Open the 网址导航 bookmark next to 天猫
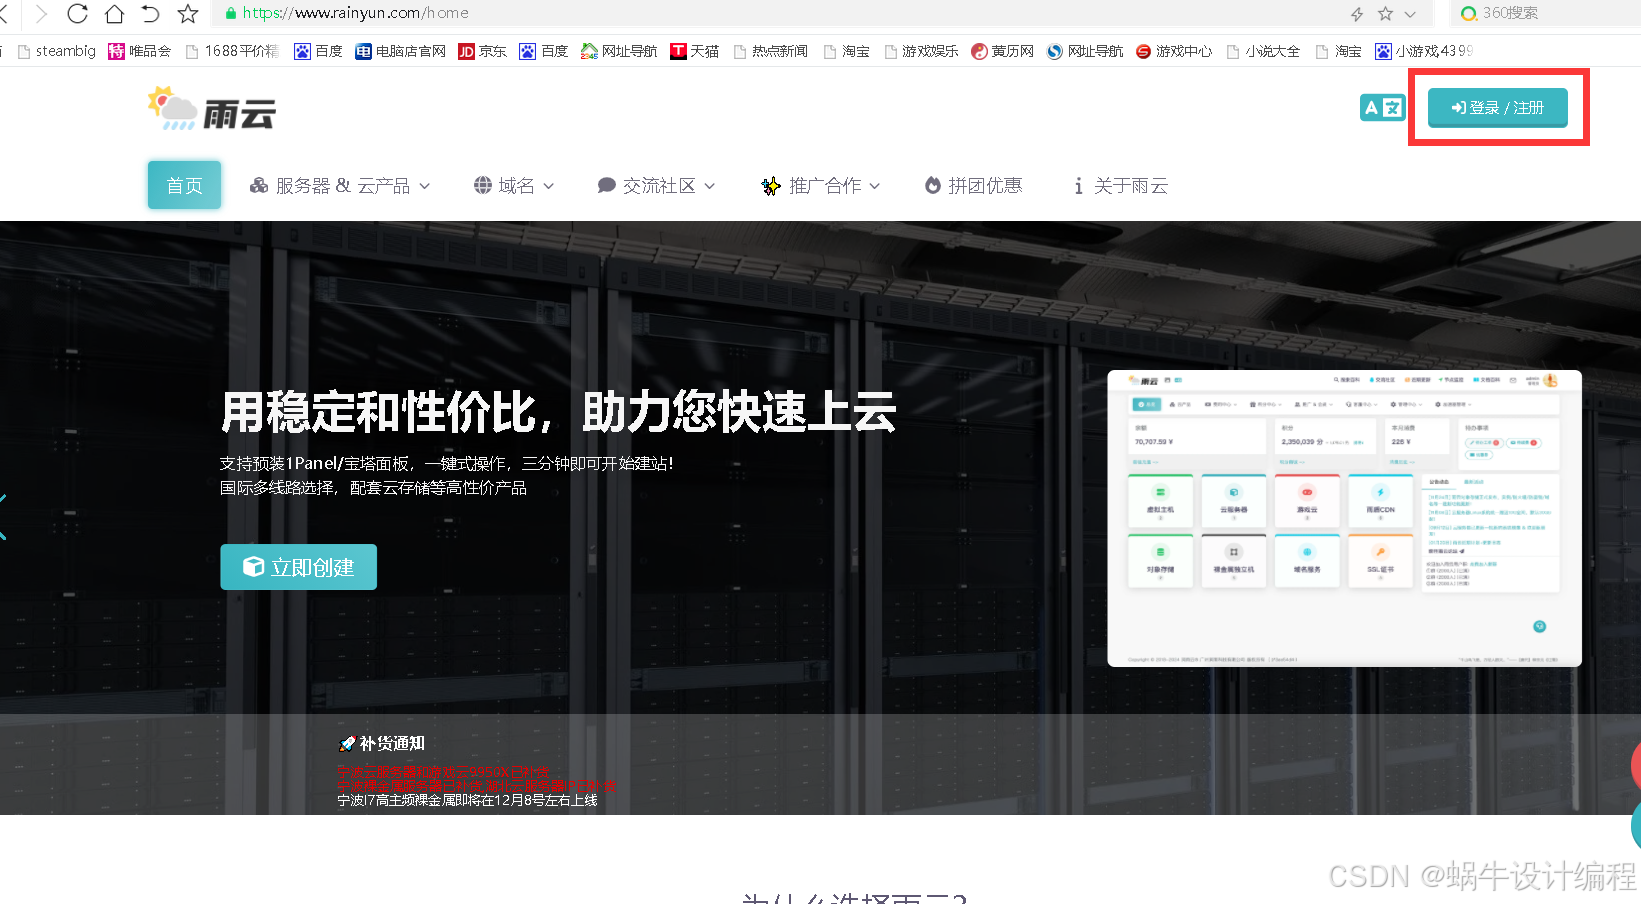 (x=619, y=51)
